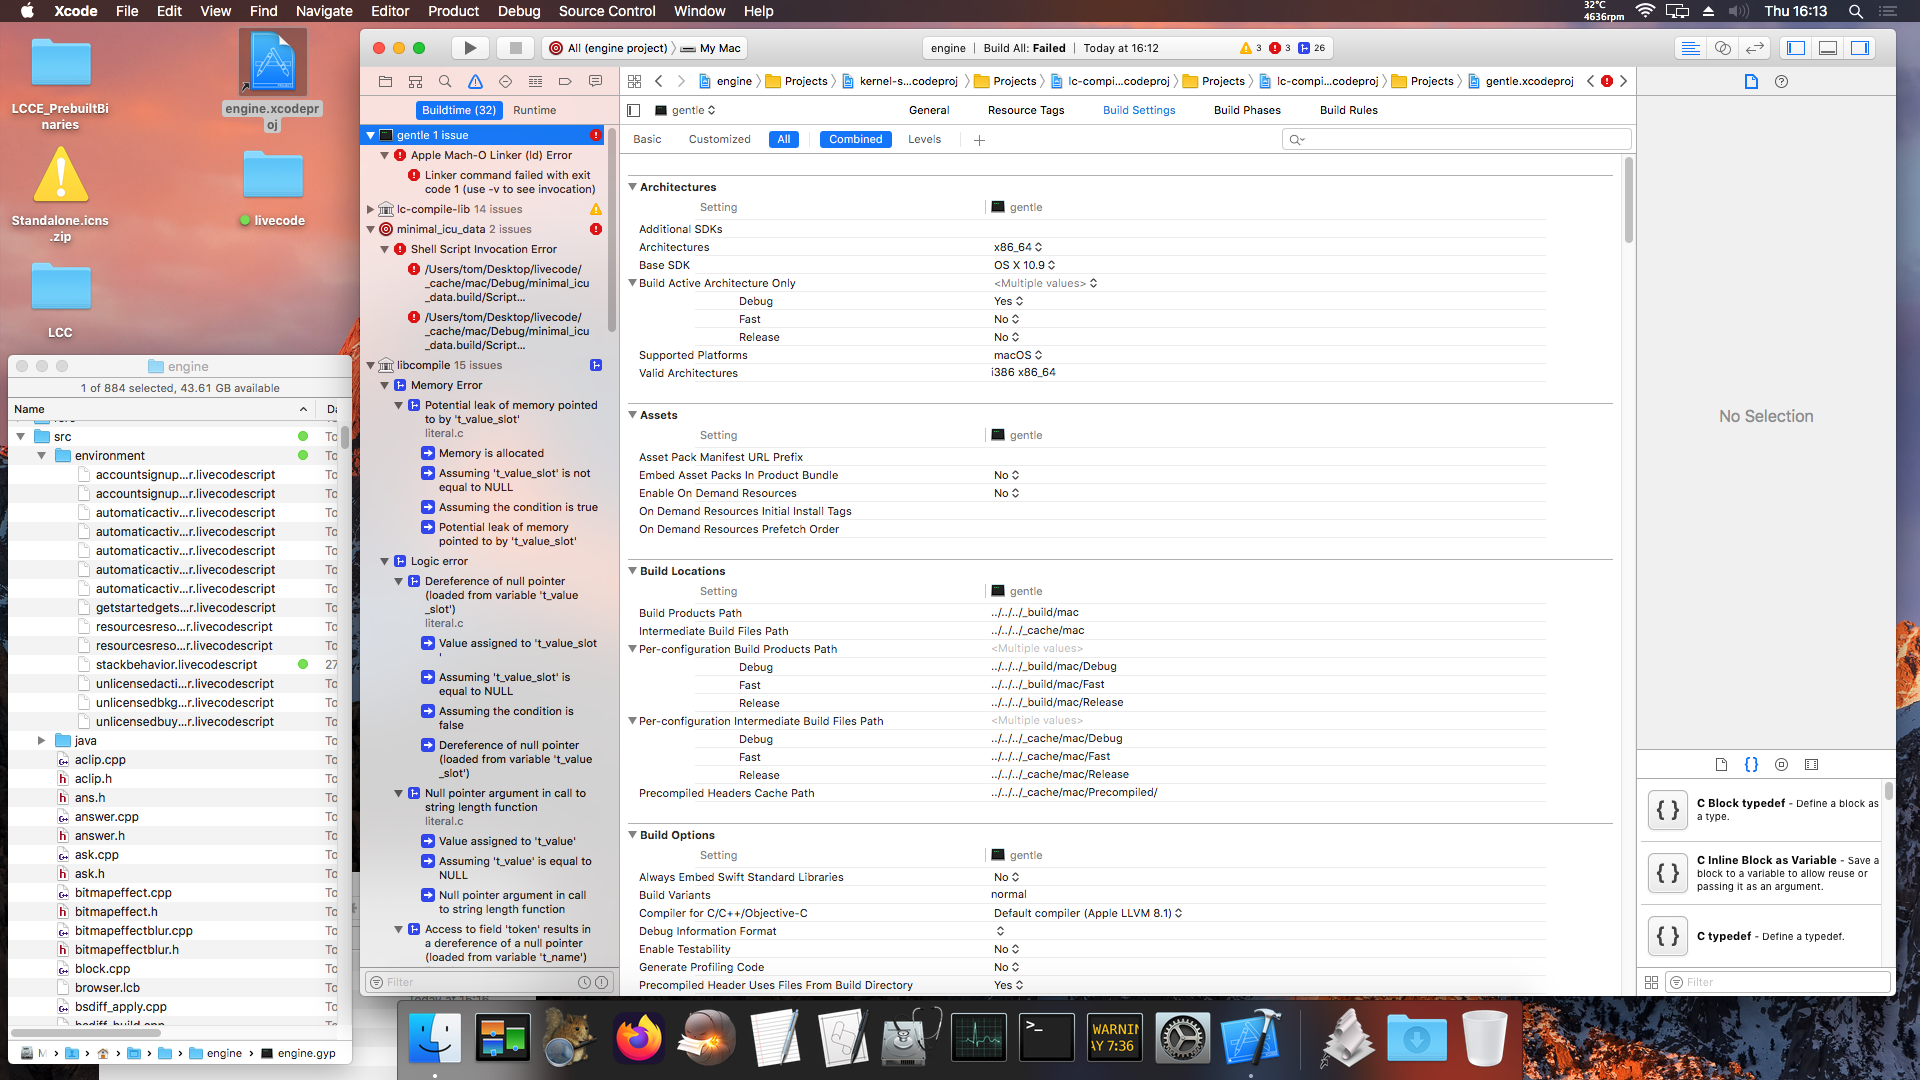Click the filter issues search icon

click(x=378, y=981)
